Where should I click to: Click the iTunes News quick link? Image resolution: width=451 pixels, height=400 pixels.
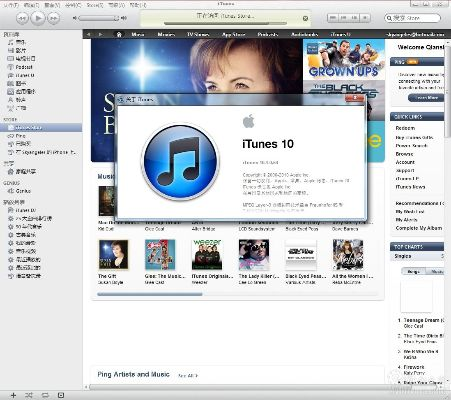410,187
